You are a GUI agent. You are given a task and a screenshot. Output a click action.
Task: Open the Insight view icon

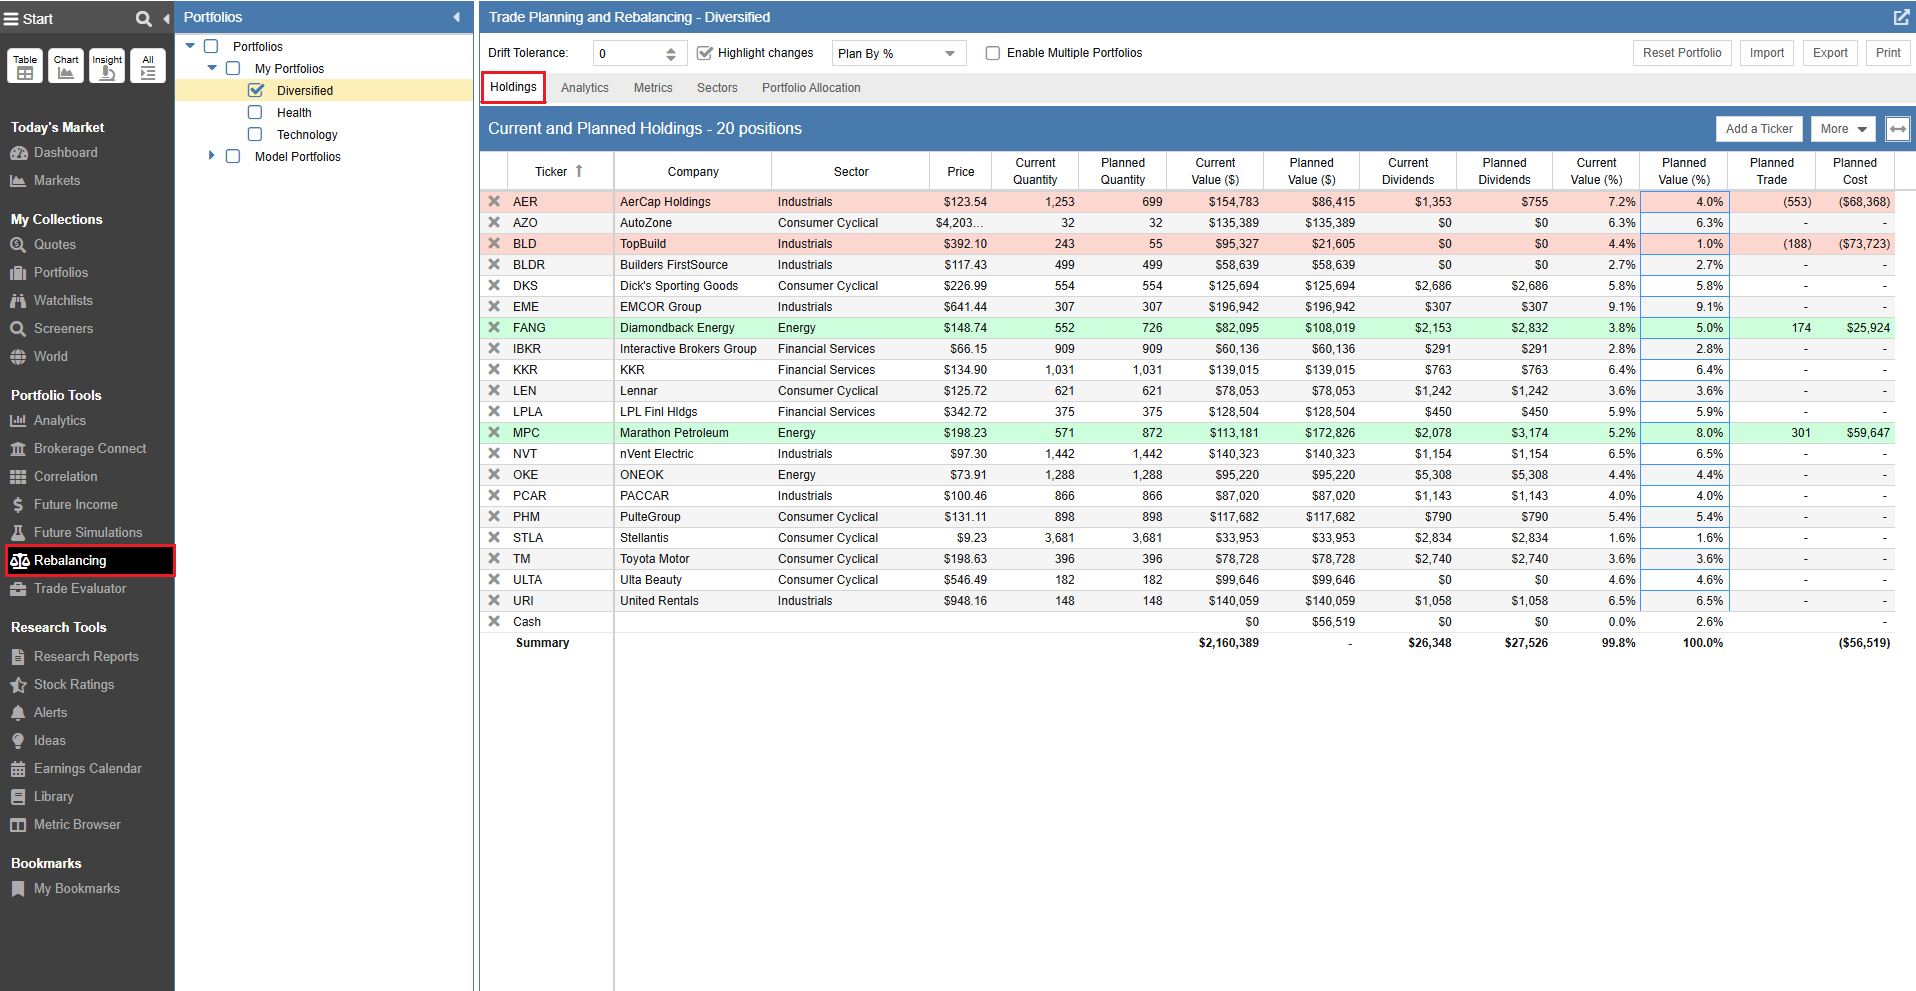point(107,66)
